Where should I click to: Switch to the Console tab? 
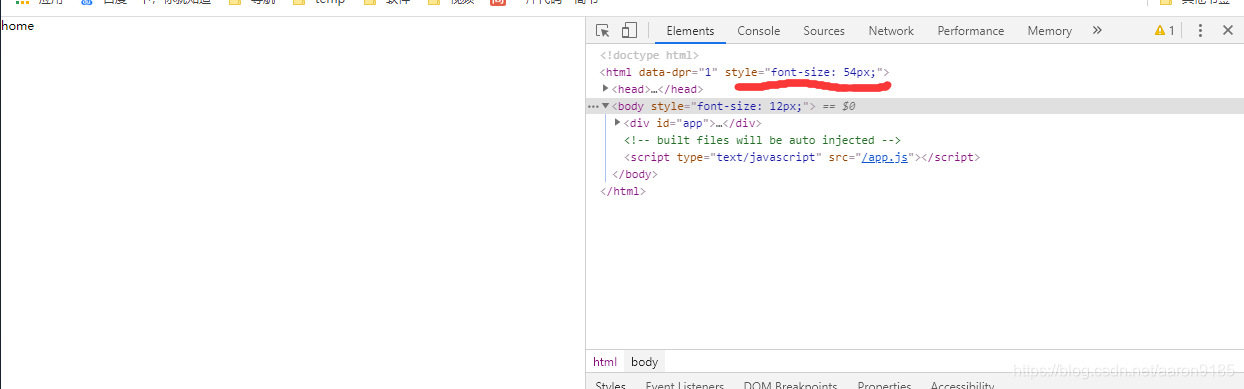point(759,31)
